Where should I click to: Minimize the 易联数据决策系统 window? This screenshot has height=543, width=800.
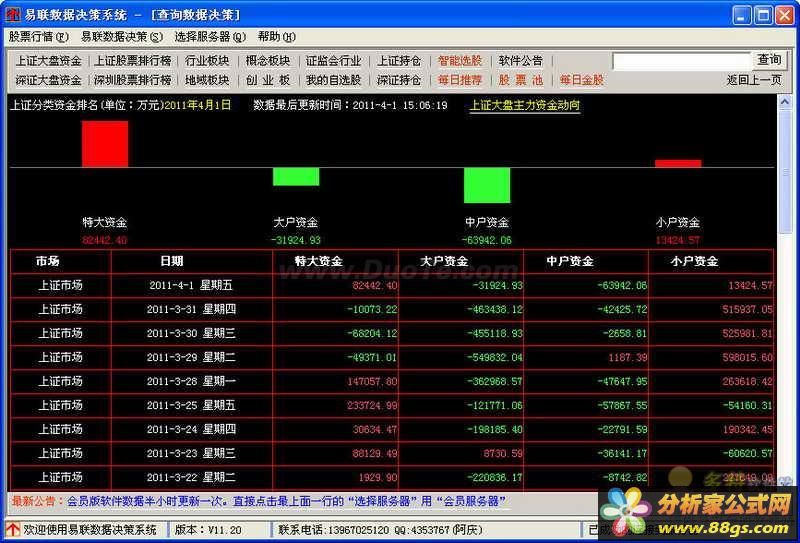point(742,15)
